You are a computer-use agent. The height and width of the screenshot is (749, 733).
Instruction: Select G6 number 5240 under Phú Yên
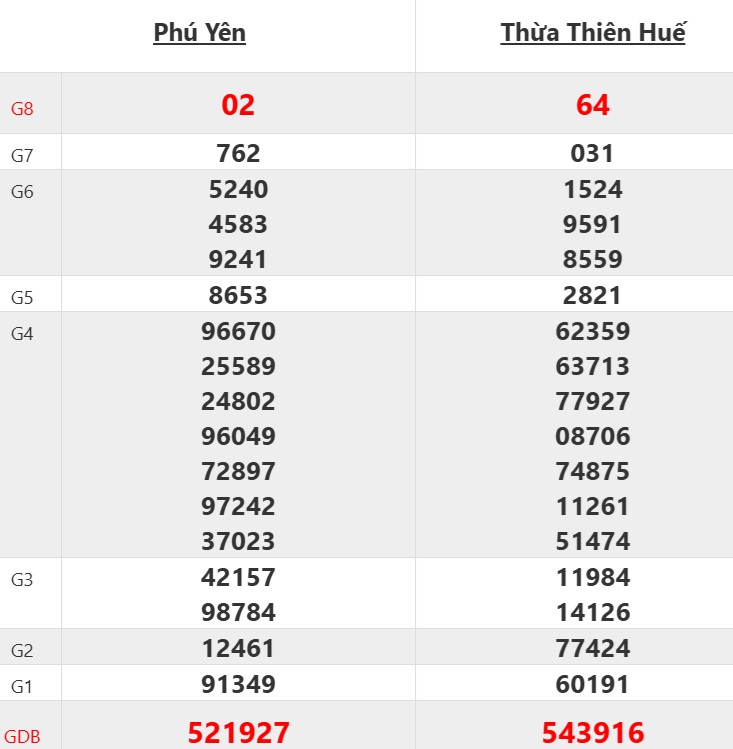click(x=238, y=189)
